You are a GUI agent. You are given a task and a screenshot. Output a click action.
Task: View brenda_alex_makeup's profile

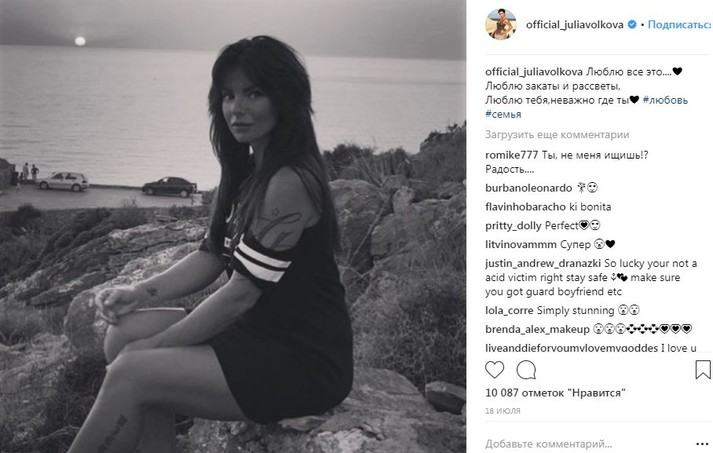pos(537,329)
